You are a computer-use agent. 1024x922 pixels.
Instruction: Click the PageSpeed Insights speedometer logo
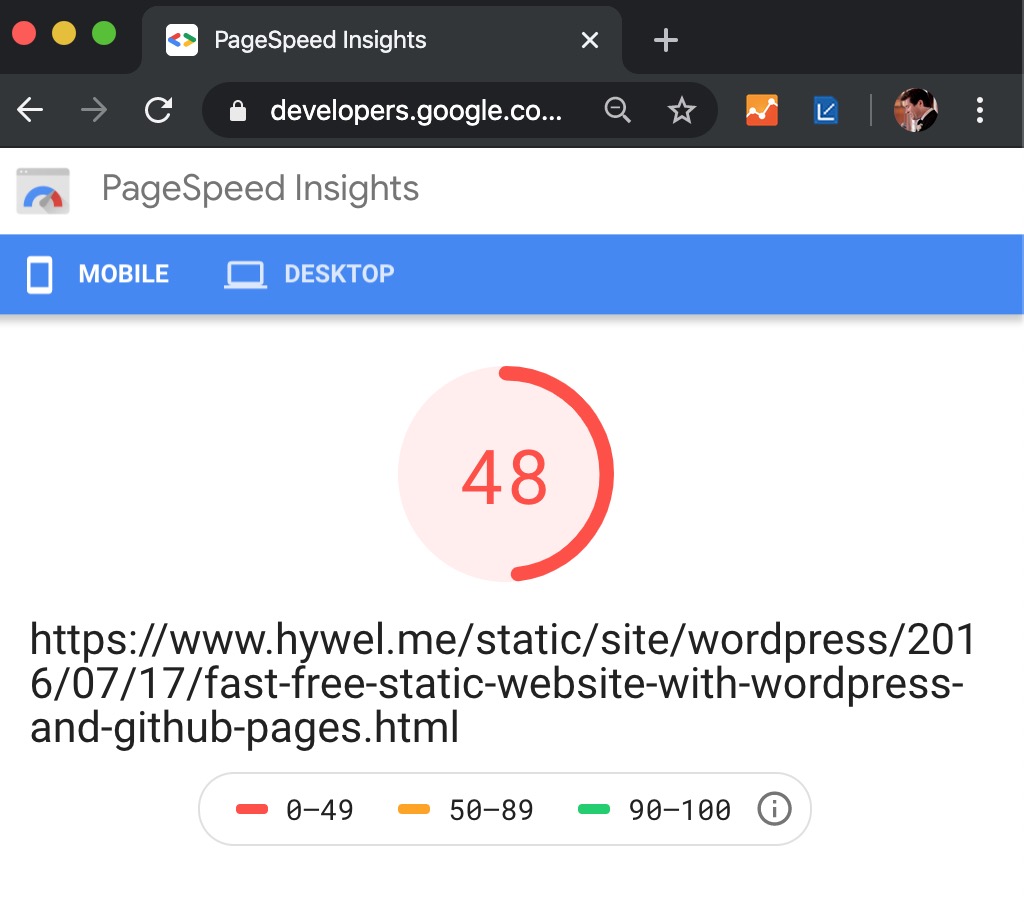tap(43, 191)
